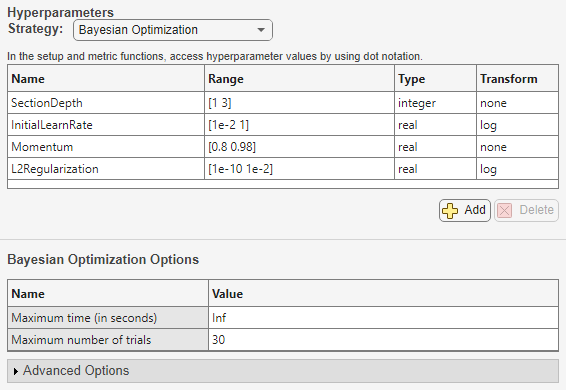Click the Type column header
This screenshot has height=390, width=566.
(x=435, y=78)
